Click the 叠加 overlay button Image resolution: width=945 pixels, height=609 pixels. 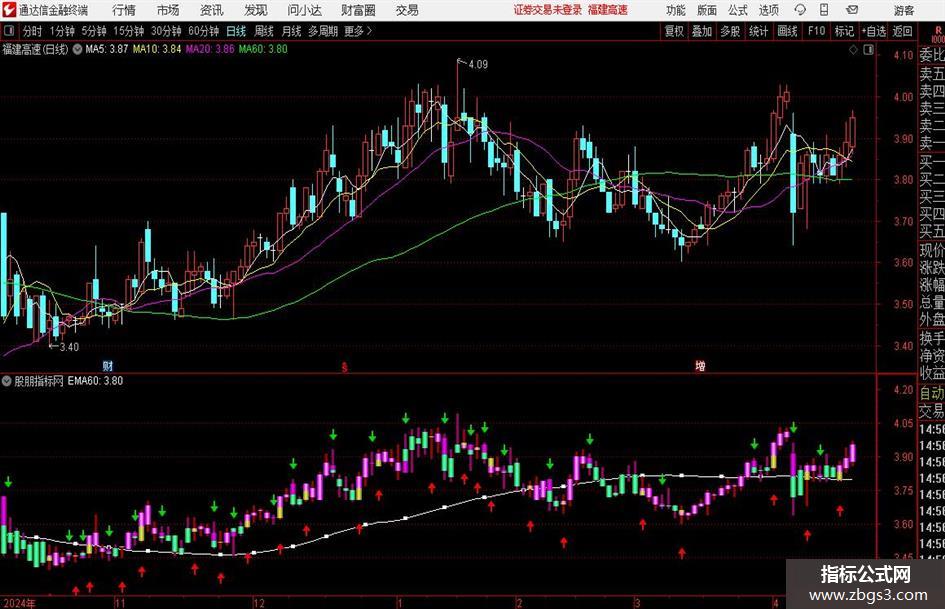pos(702,31)
